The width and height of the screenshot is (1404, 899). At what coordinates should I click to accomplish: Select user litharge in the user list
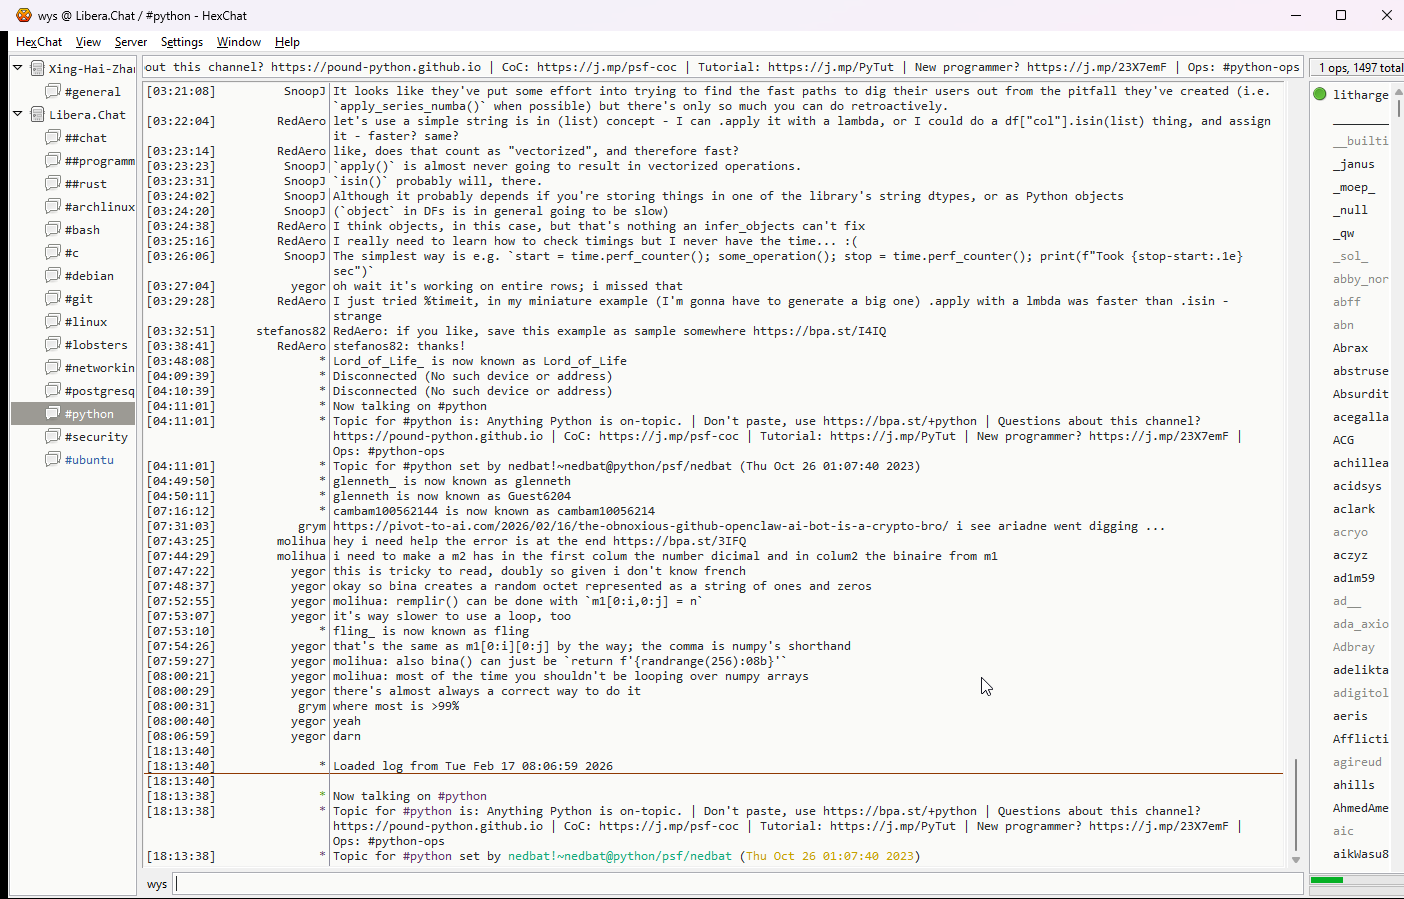tap(1360, 95)
